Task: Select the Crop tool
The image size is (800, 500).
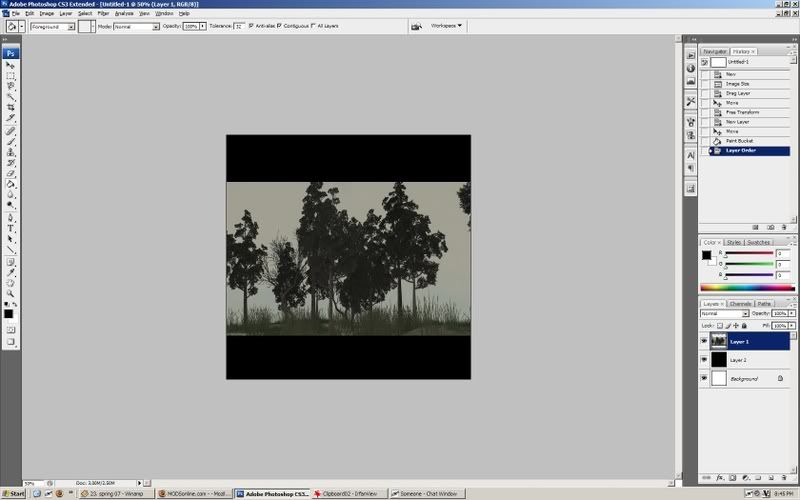Action: tap(11, 108)
